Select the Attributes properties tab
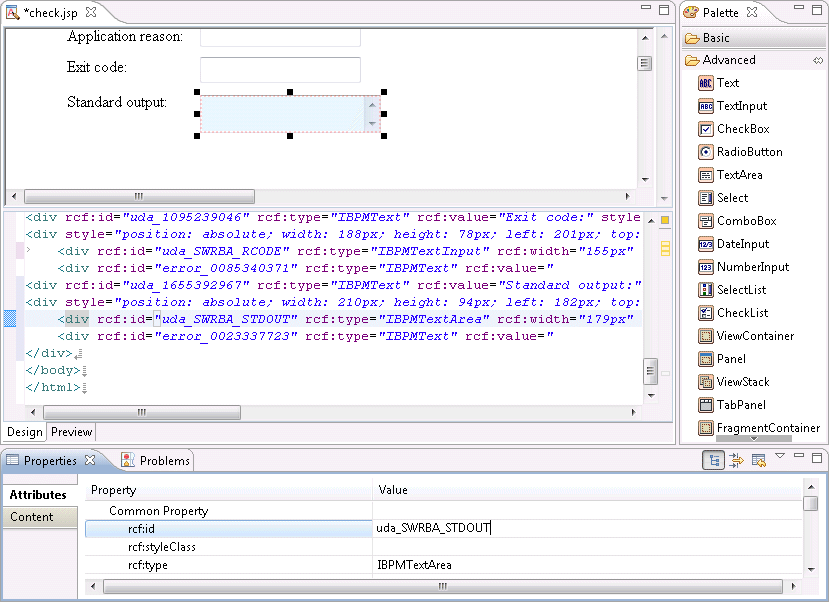829x602 pixels. tap(38, 495)
